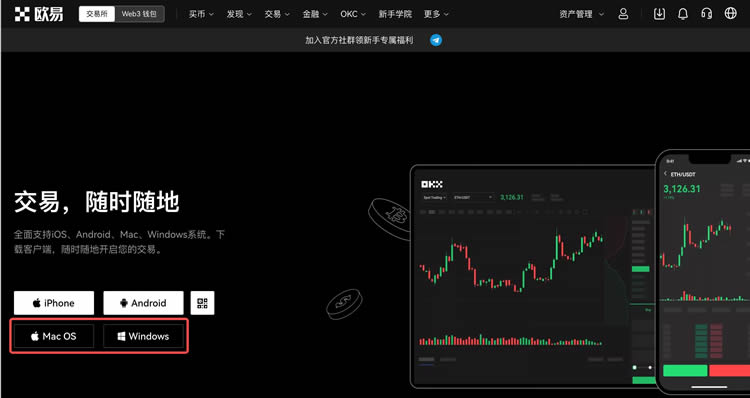Open the 新手学院 menu item
Image resolution: width=750 pixels, height=398 pixels.
pos(395,14)
